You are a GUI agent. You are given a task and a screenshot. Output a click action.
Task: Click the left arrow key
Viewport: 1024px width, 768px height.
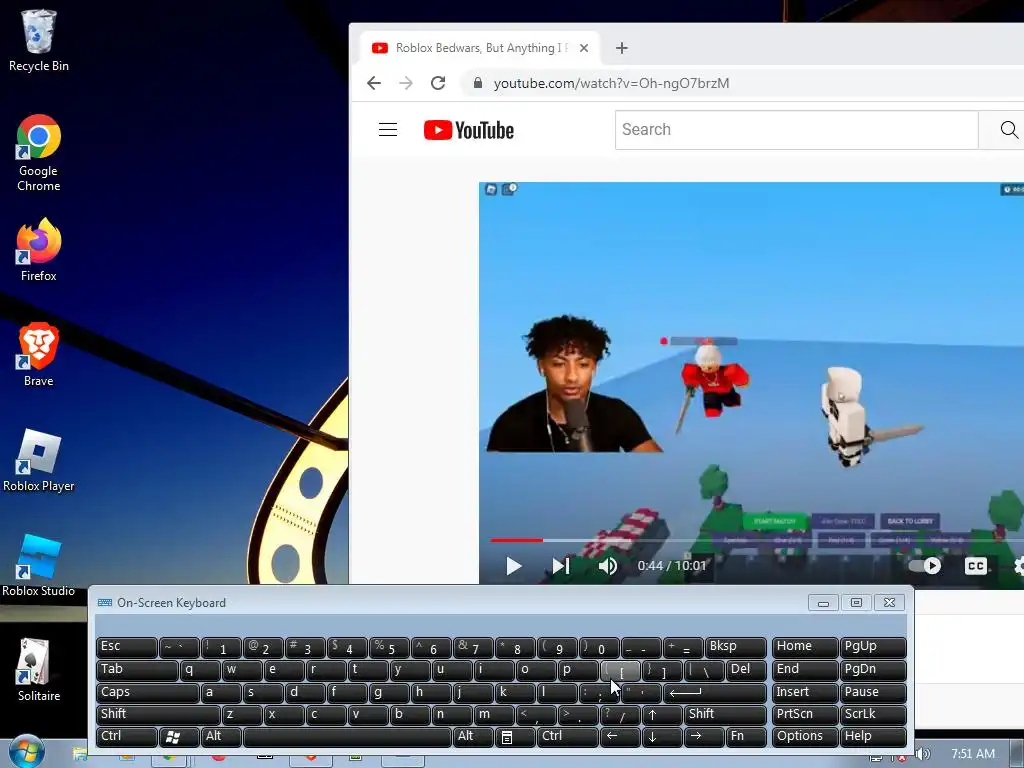(620, 737)
